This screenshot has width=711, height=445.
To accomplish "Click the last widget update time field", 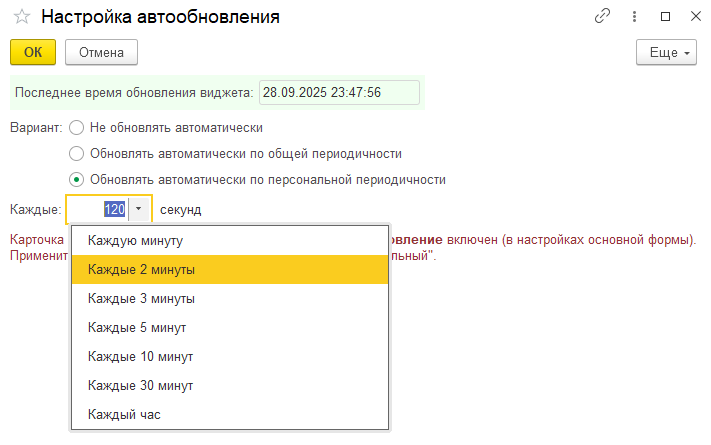I will [x=325, y=92].
